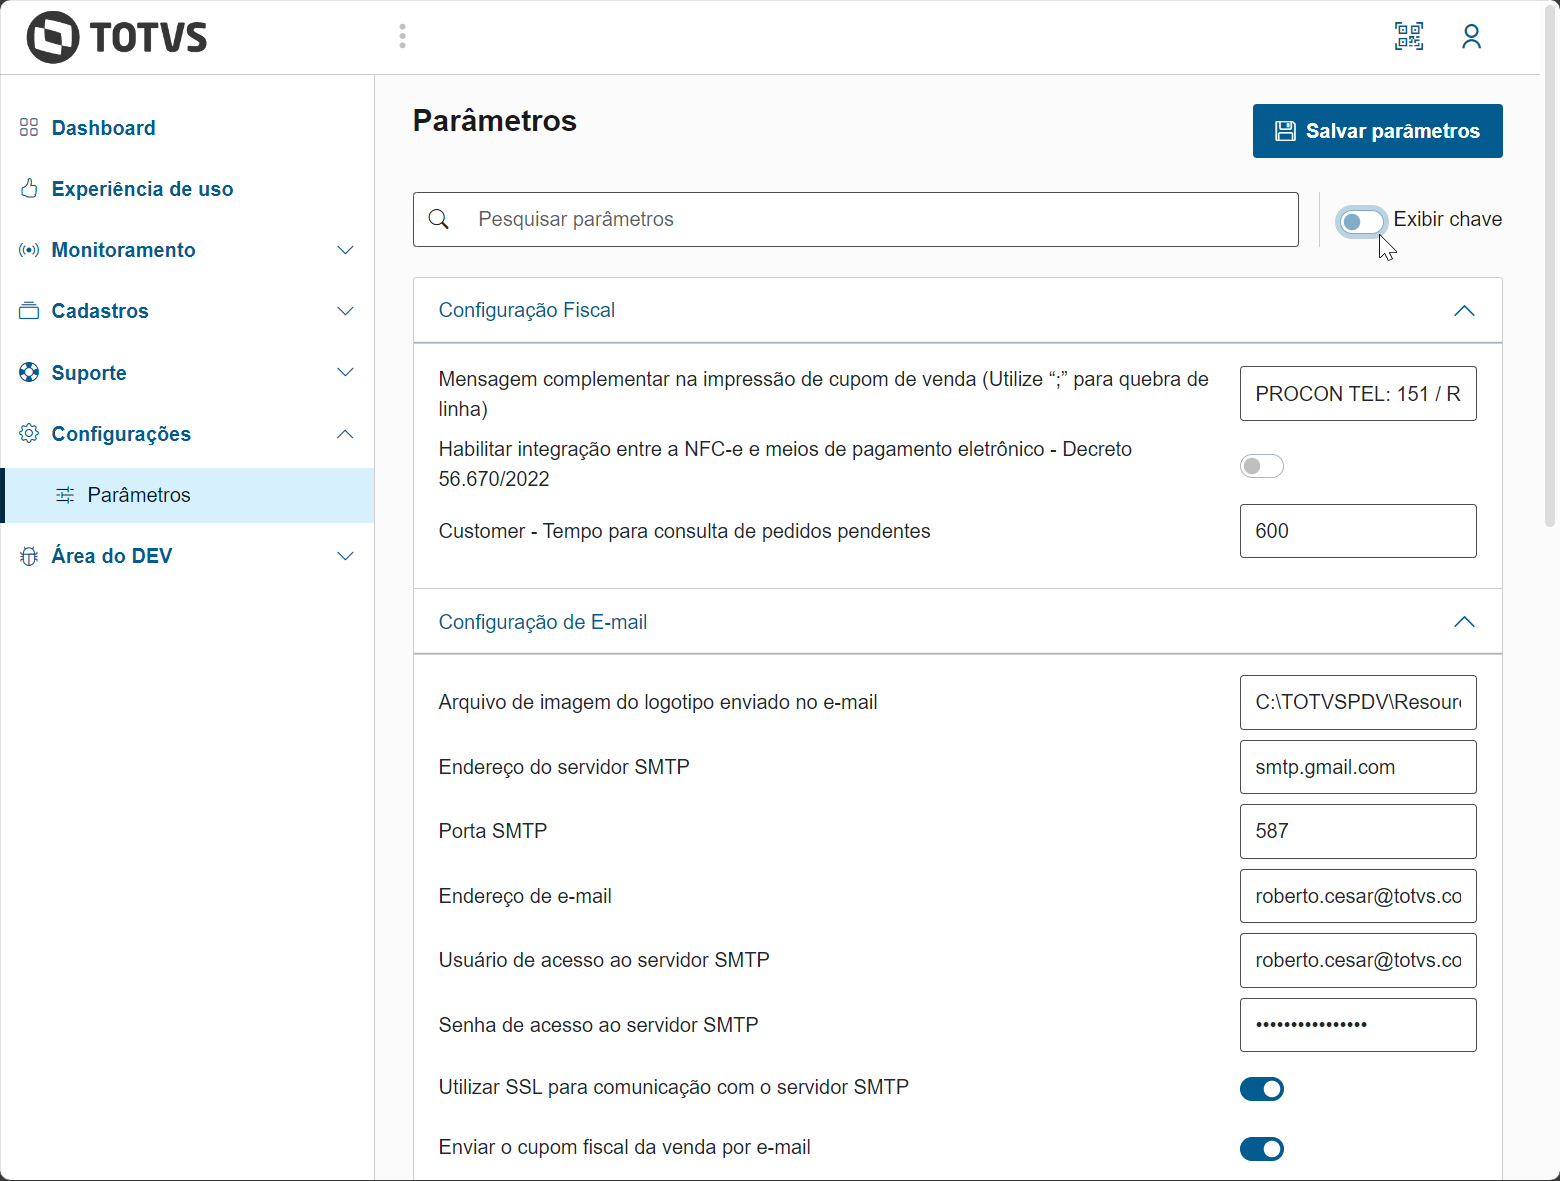The image size is (1560, 1181).
Task: Click the Salvar parâmetros button
Action: [1377, 131]
